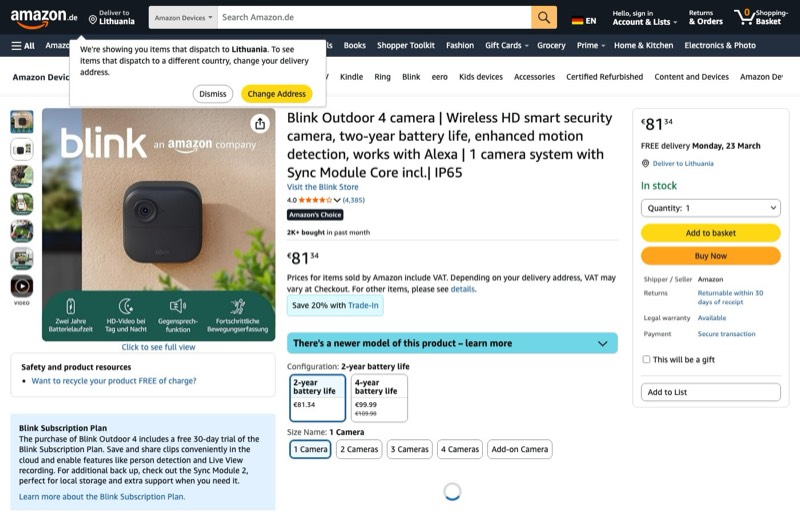The image size is (800, 514).
Task: Click the Deliver to Lithuania location icon
Action: [x=93, y=19]
